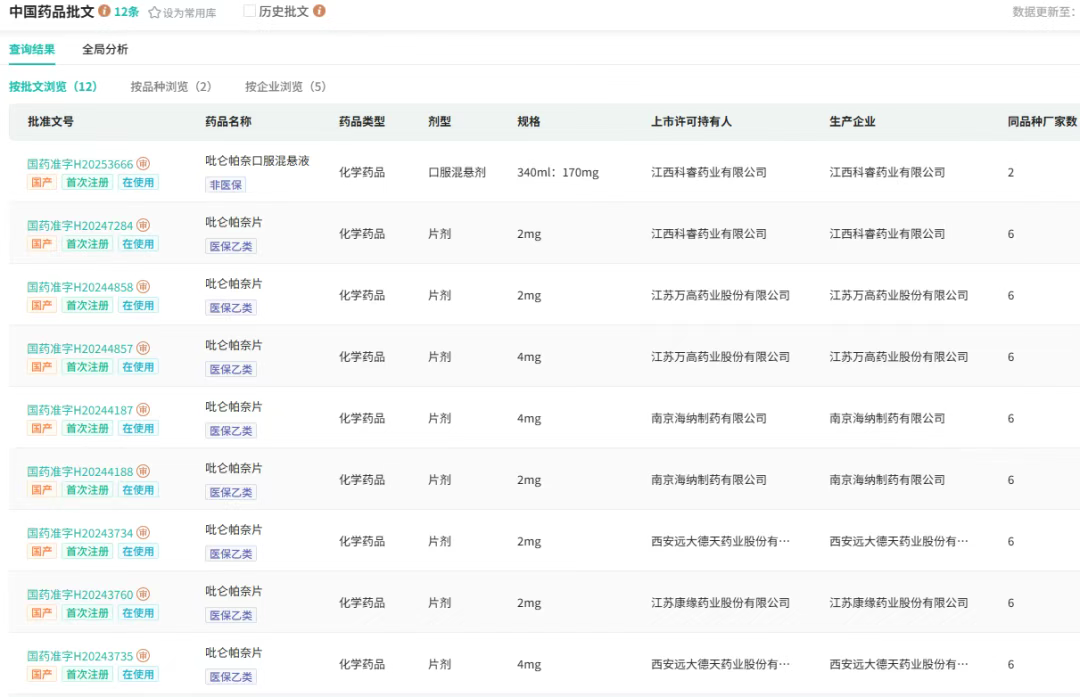
Task: Open approval number 国药准字H20243734
Action: [x=80, y=533]
